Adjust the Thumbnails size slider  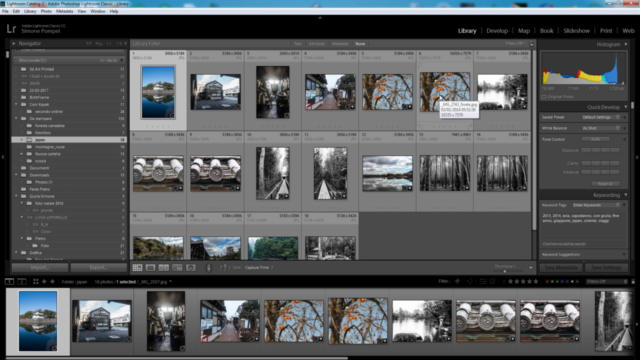[x=504, y=271]
